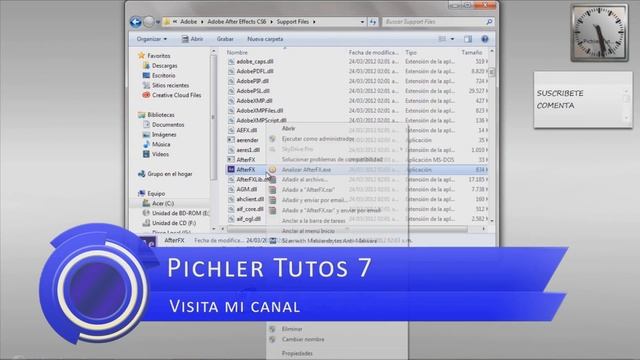640x360 pixels.
Task: Choose Solucionar problemas de compatibilidad
Action: (332, 159)
